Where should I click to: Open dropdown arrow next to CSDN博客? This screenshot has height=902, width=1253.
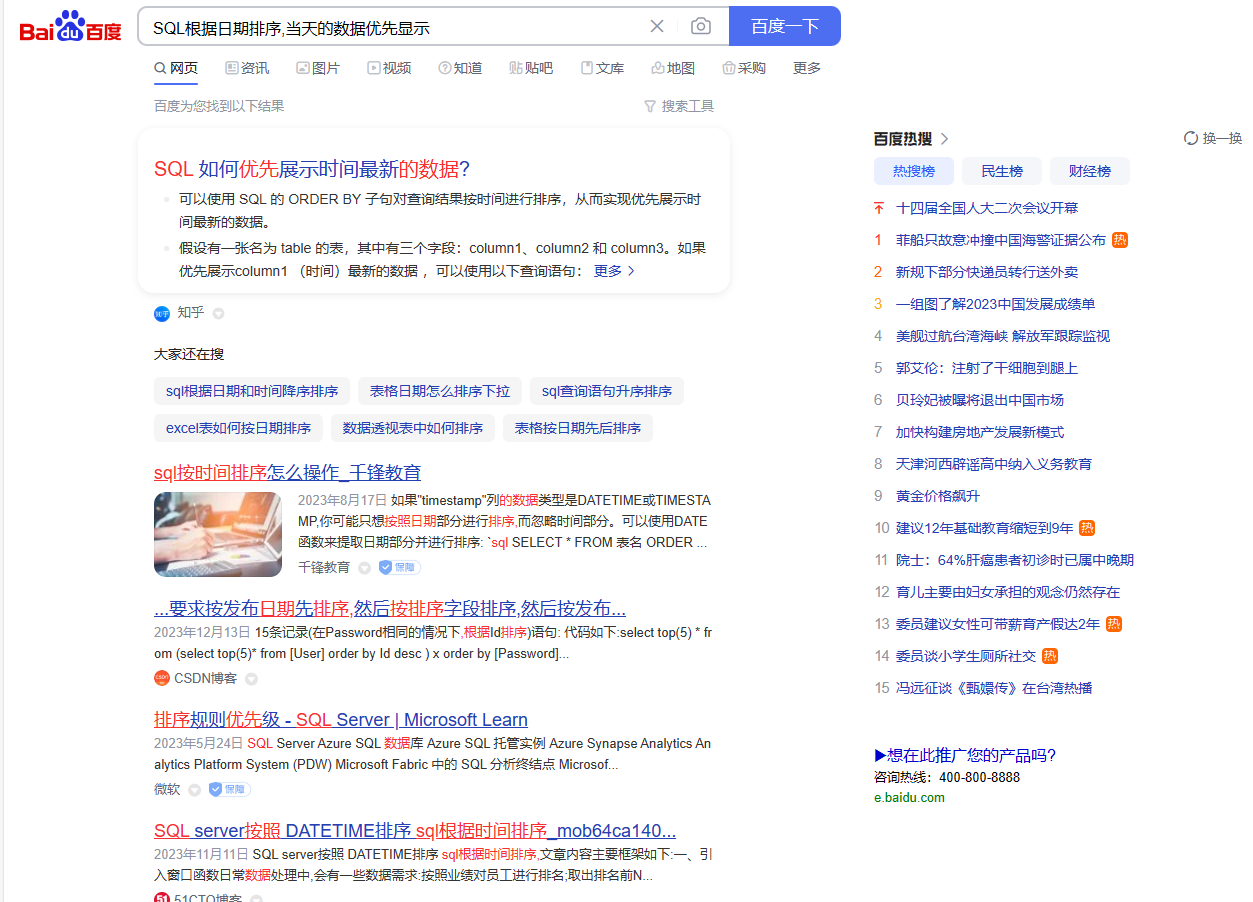[x=251, y=679]
